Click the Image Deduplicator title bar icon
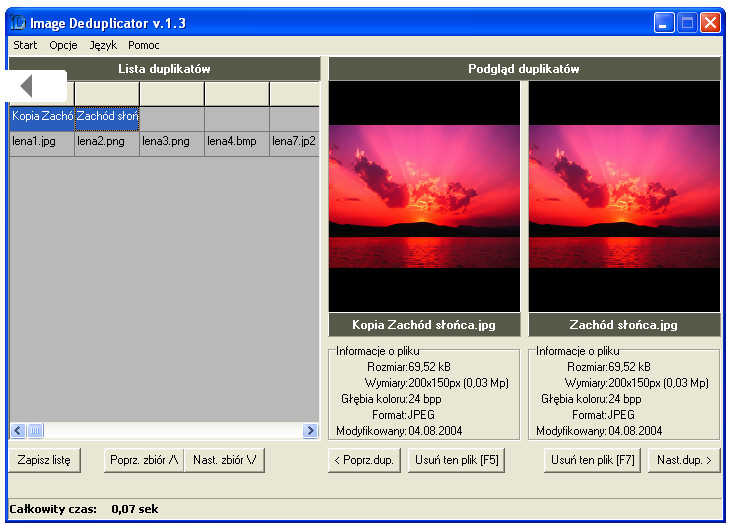Screen dimensions: 731x527 click(x=17, y=22)
